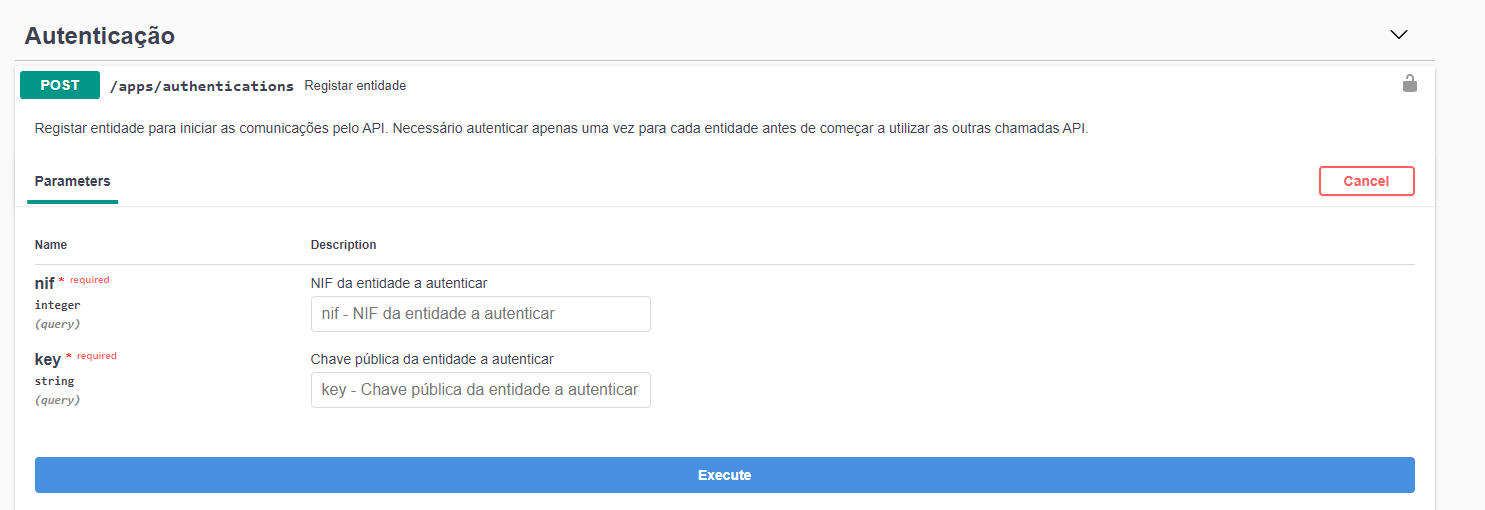Click the authorization lock icon

(1409, 84)
